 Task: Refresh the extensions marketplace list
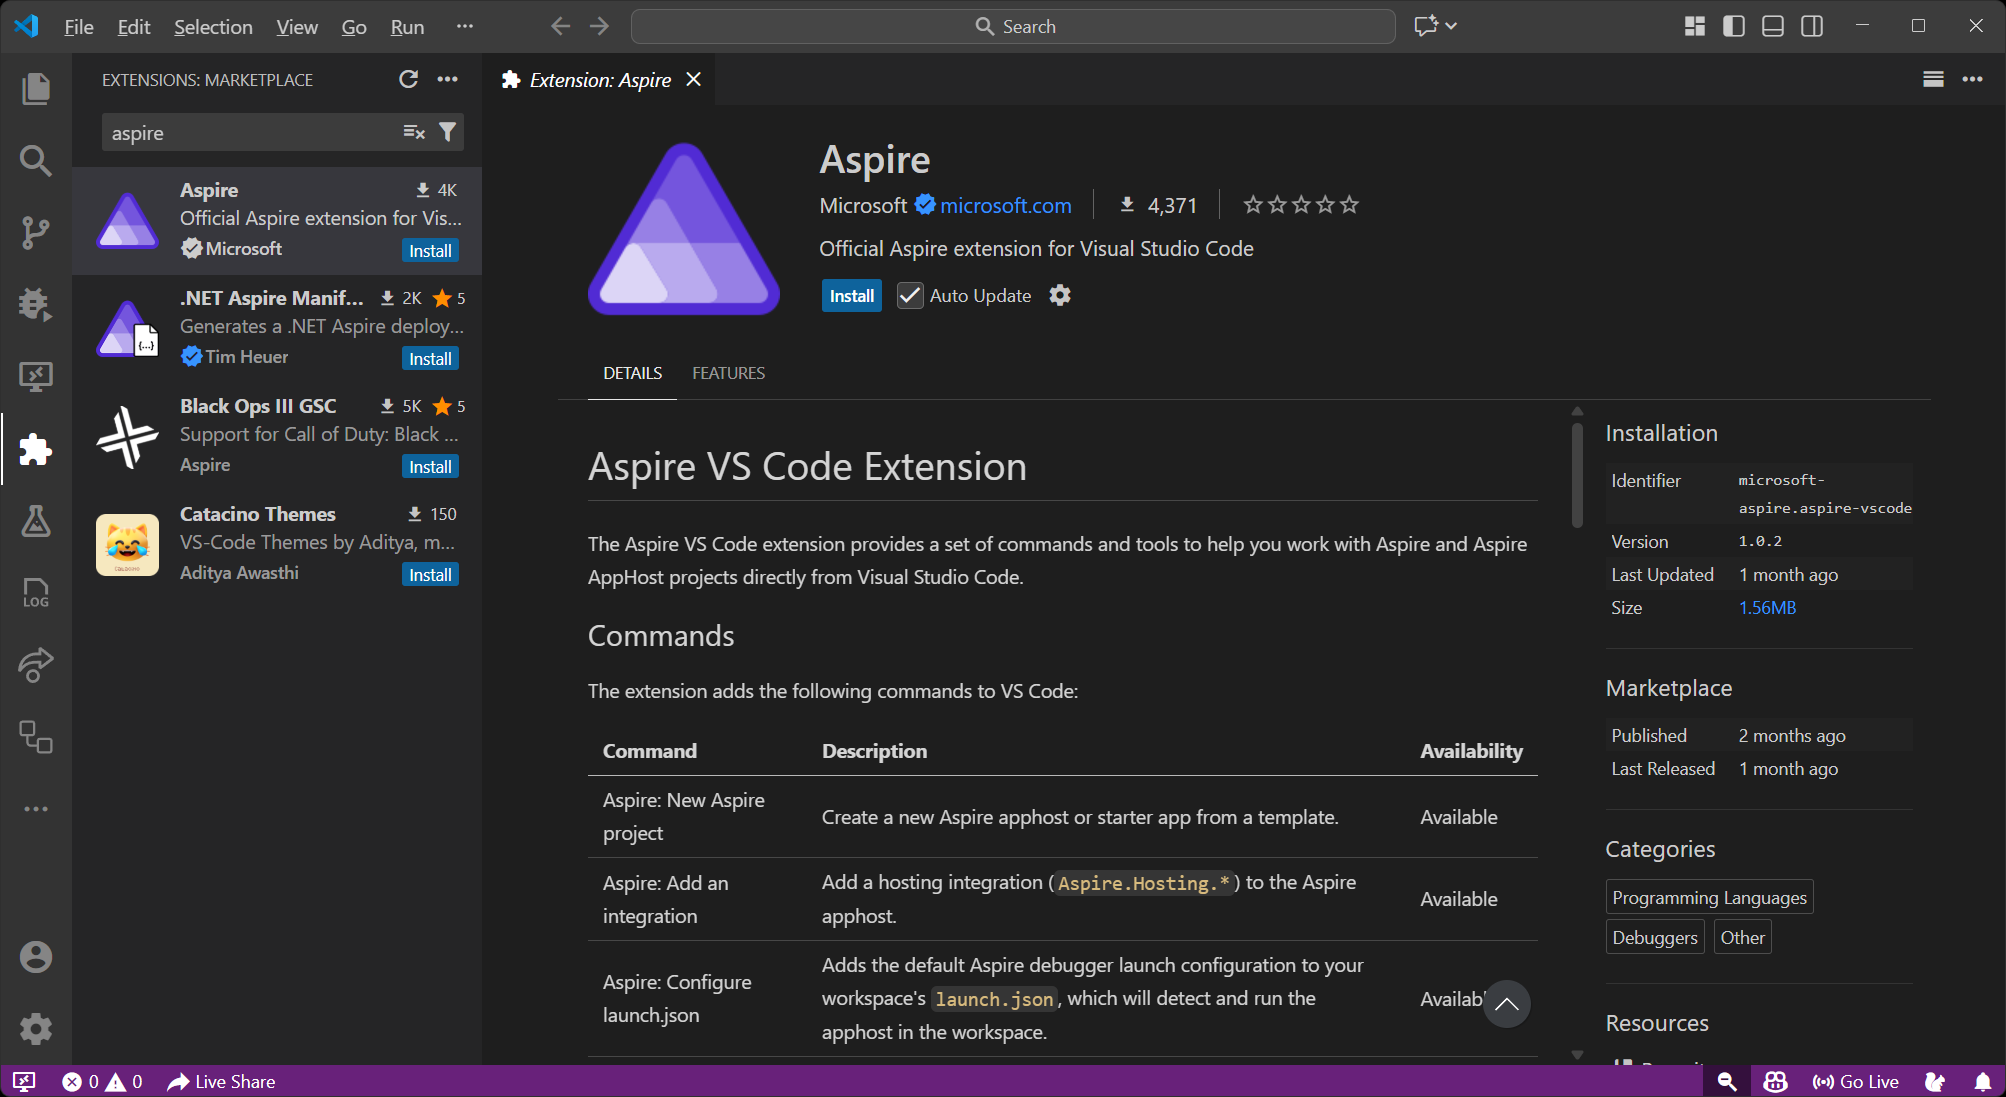[x=408, y=79]
